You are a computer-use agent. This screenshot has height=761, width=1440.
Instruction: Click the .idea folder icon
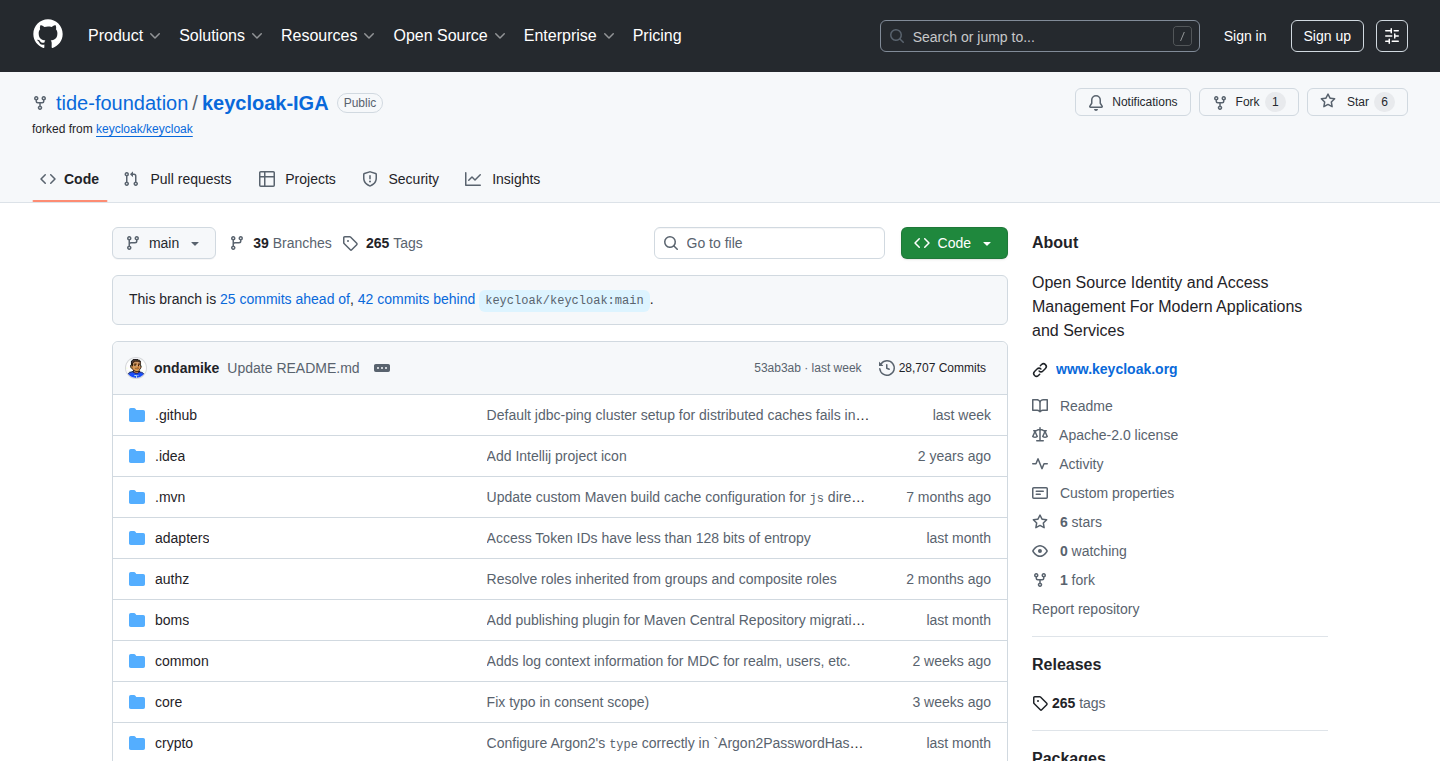point(137,456)
